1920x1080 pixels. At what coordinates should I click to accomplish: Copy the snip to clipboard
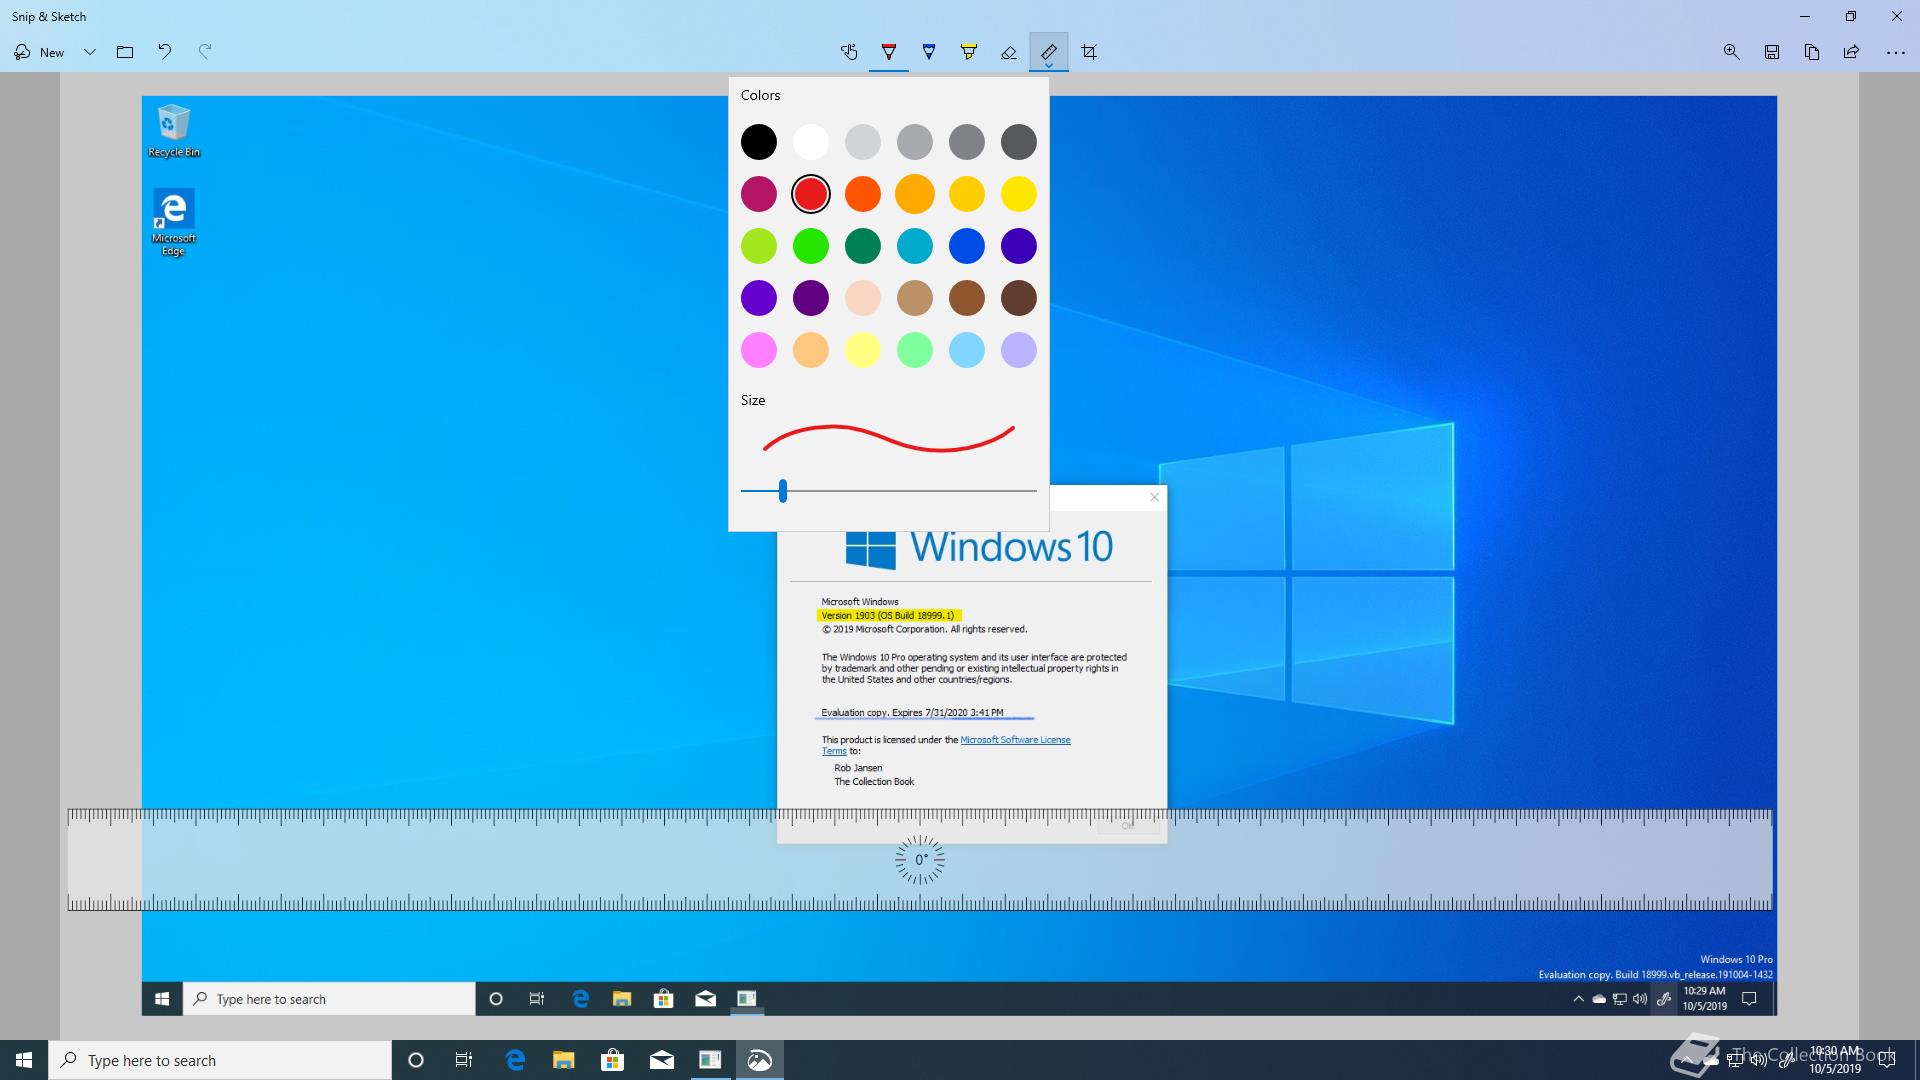pos(1812,52)
